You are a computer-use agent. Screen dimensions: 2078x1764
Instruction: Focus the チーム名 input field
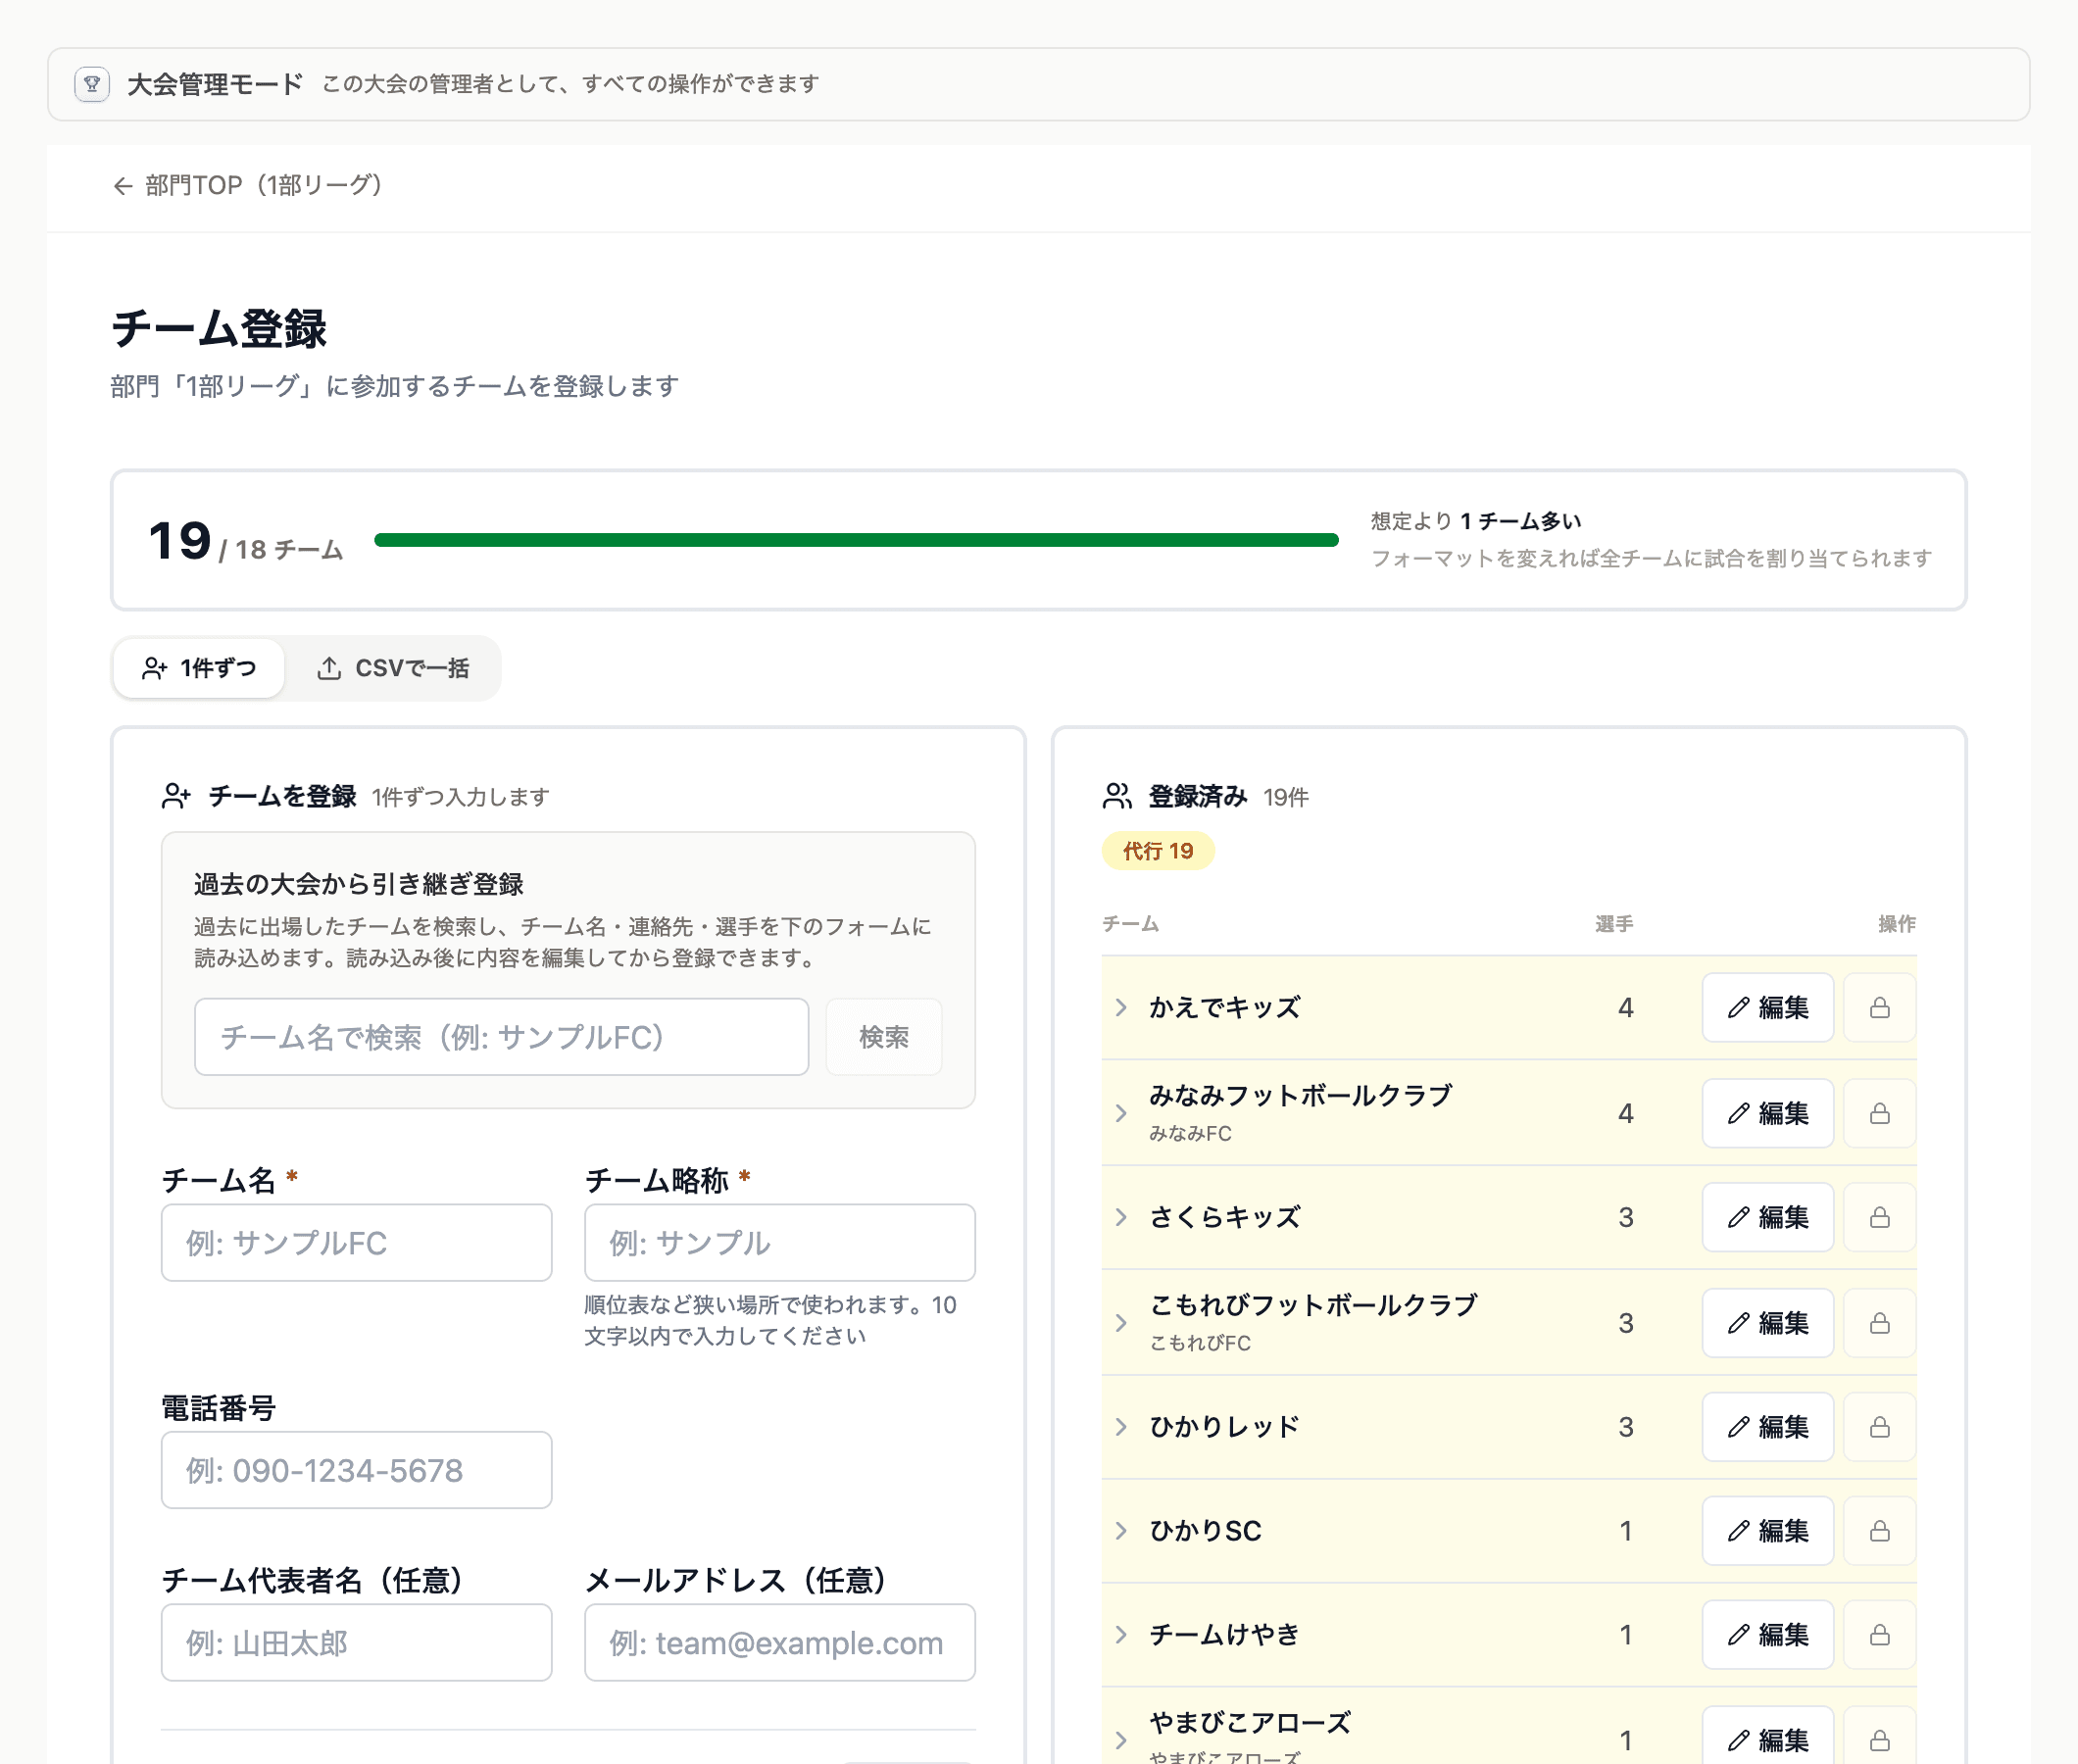click(356, 1243)
